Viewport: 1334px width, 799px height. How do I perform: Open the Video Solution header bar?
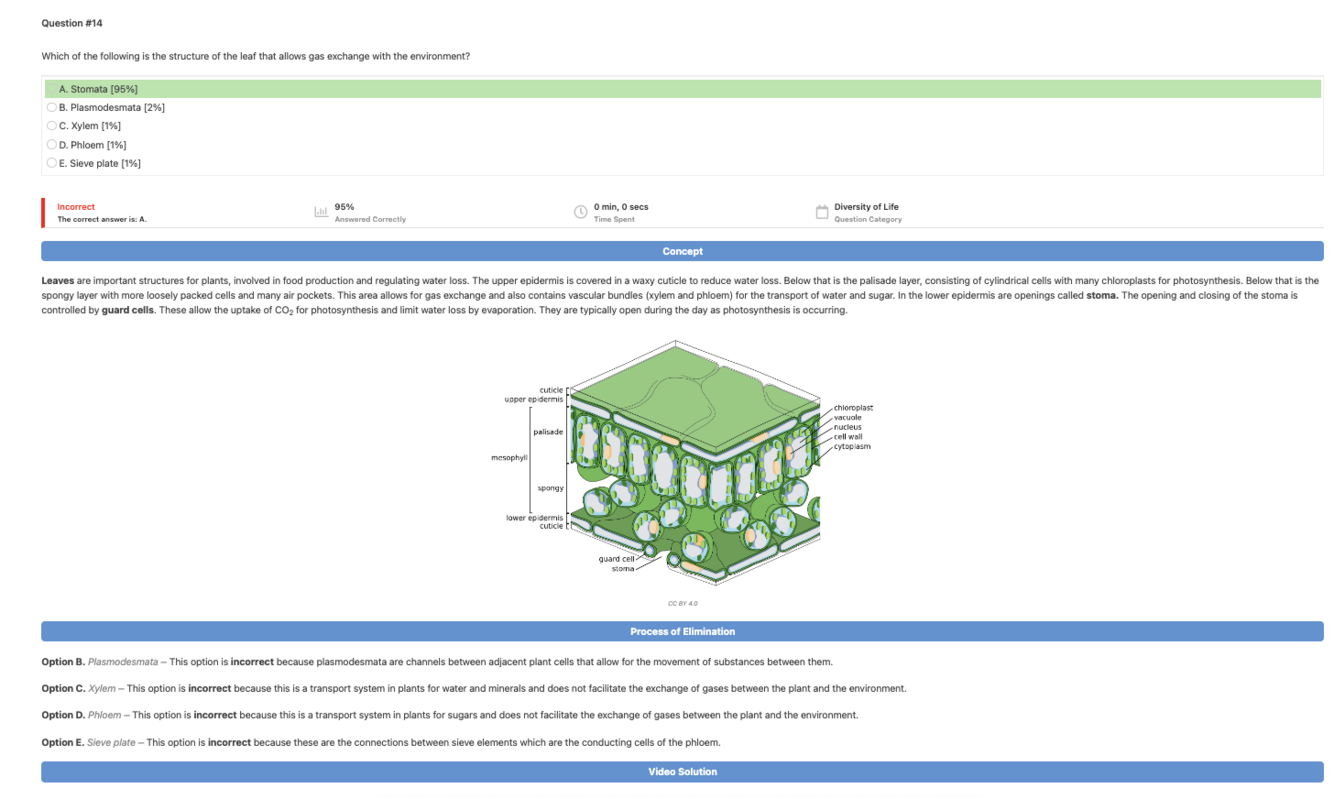coord(682,771)
